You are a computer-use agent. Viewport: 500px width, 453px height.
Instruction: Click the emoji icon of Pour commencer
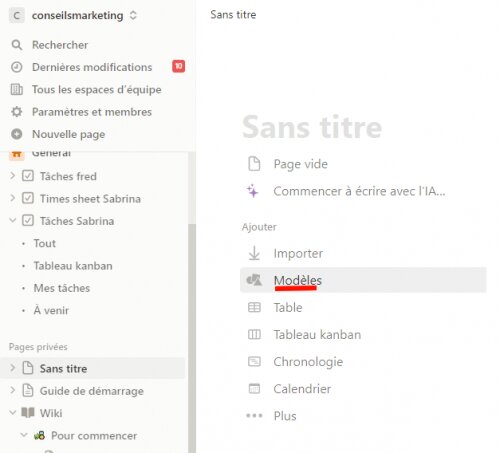pyautogui.click(x=39, y=435)
